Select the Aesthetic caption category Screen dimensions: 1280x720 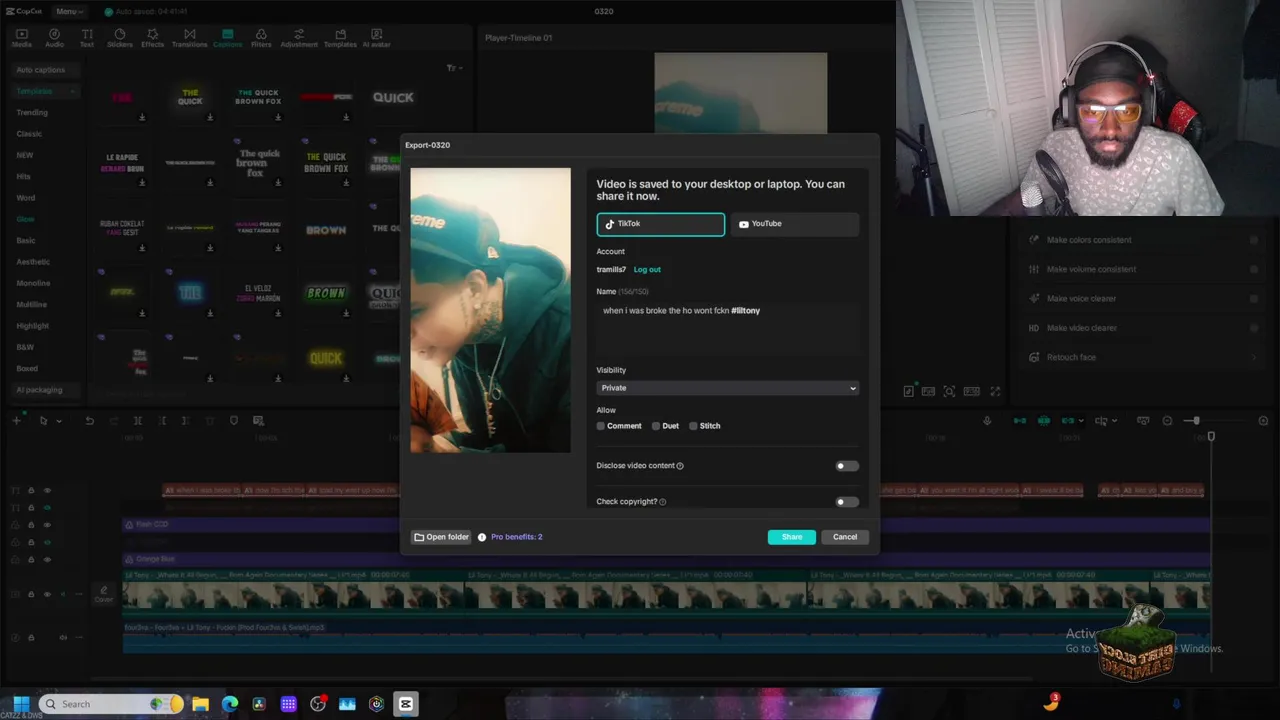click(x=33, y=262)
